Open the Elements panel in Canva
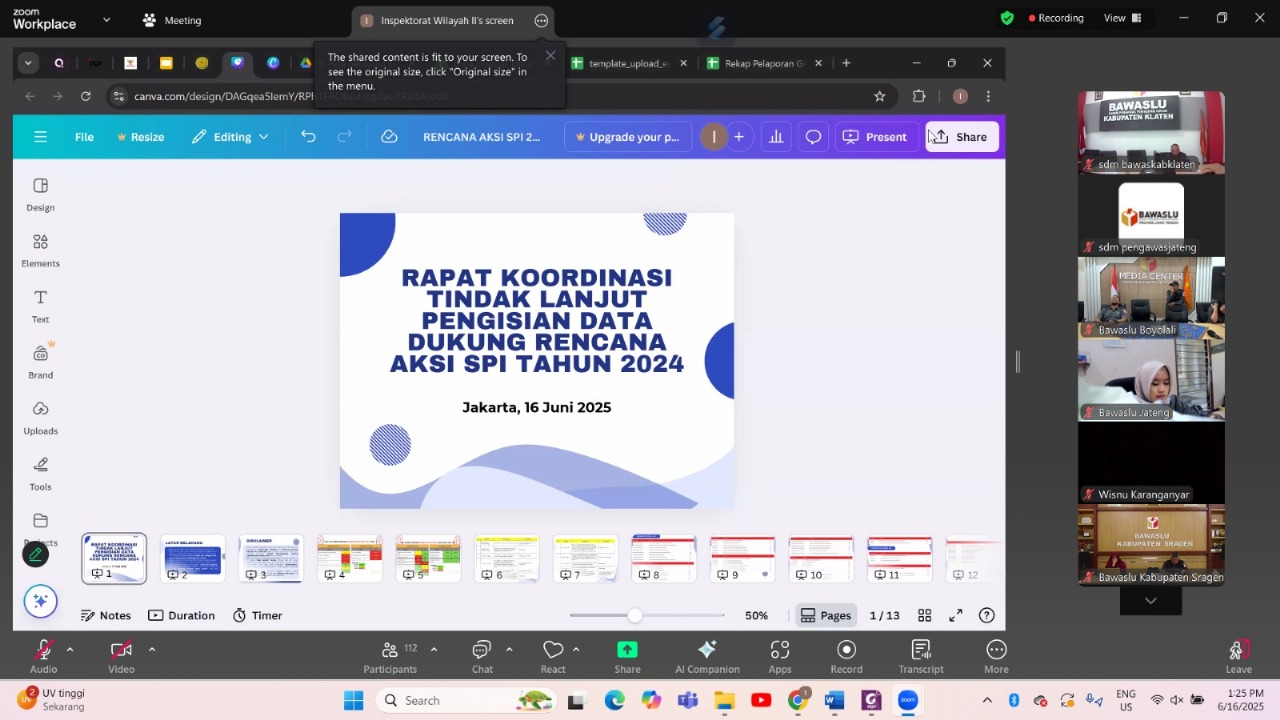Viewport: 1280px width, 720px height. point(40,250)
